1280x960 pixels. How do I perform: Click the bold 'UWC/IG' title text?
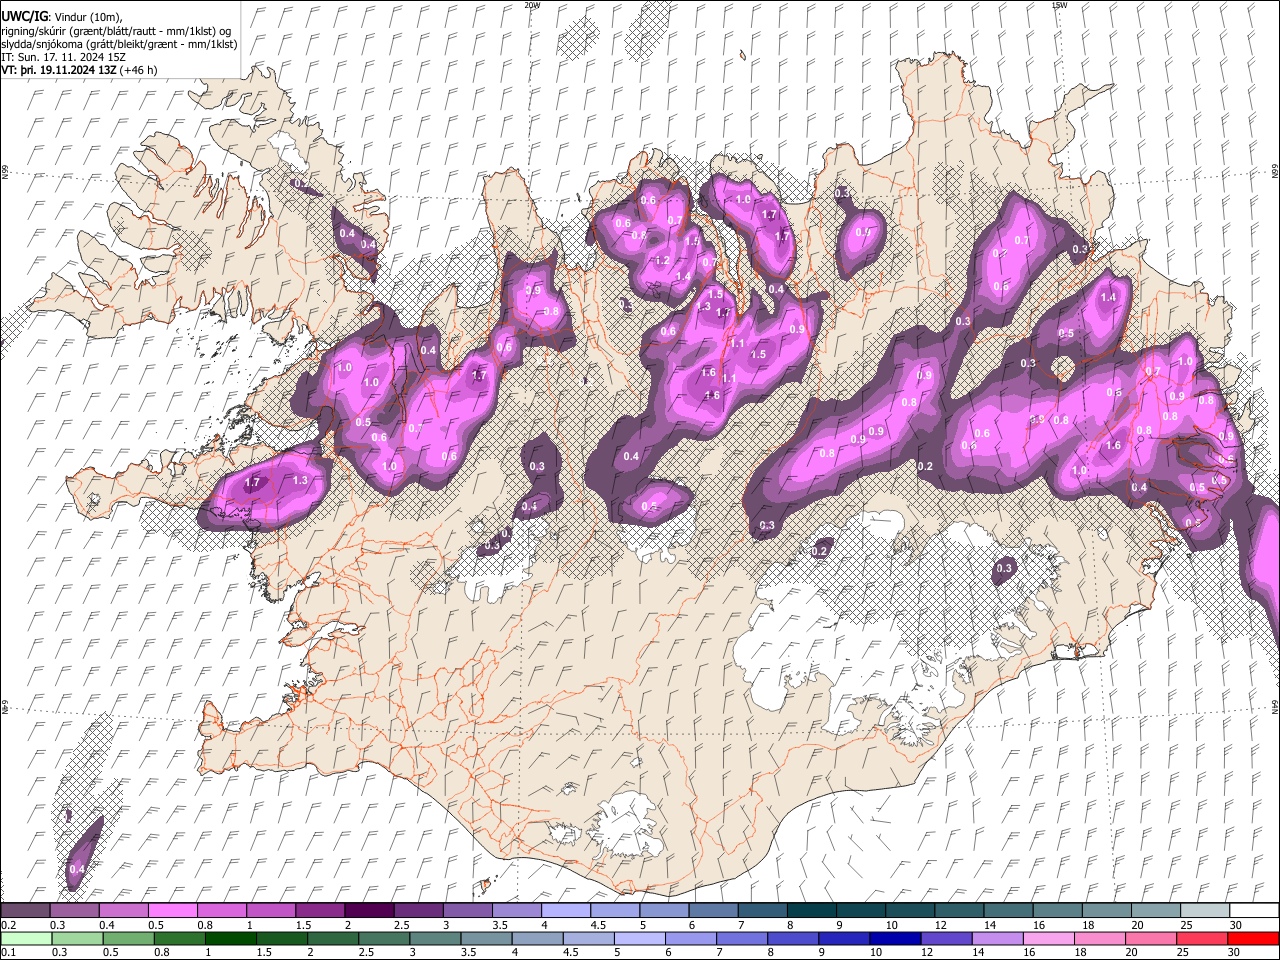click(24, 17)
